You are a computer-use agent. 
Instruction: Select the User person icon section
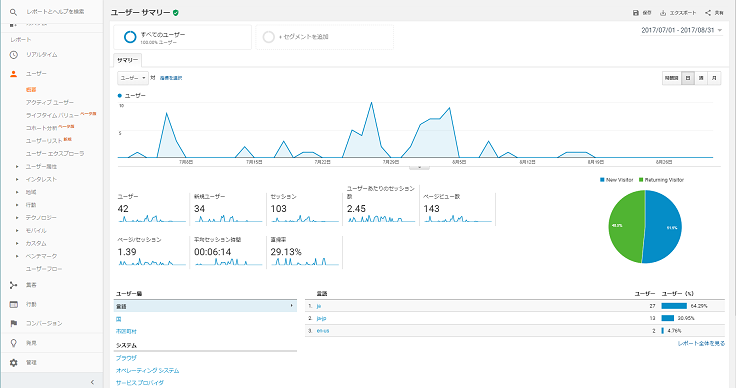(14, 74)
